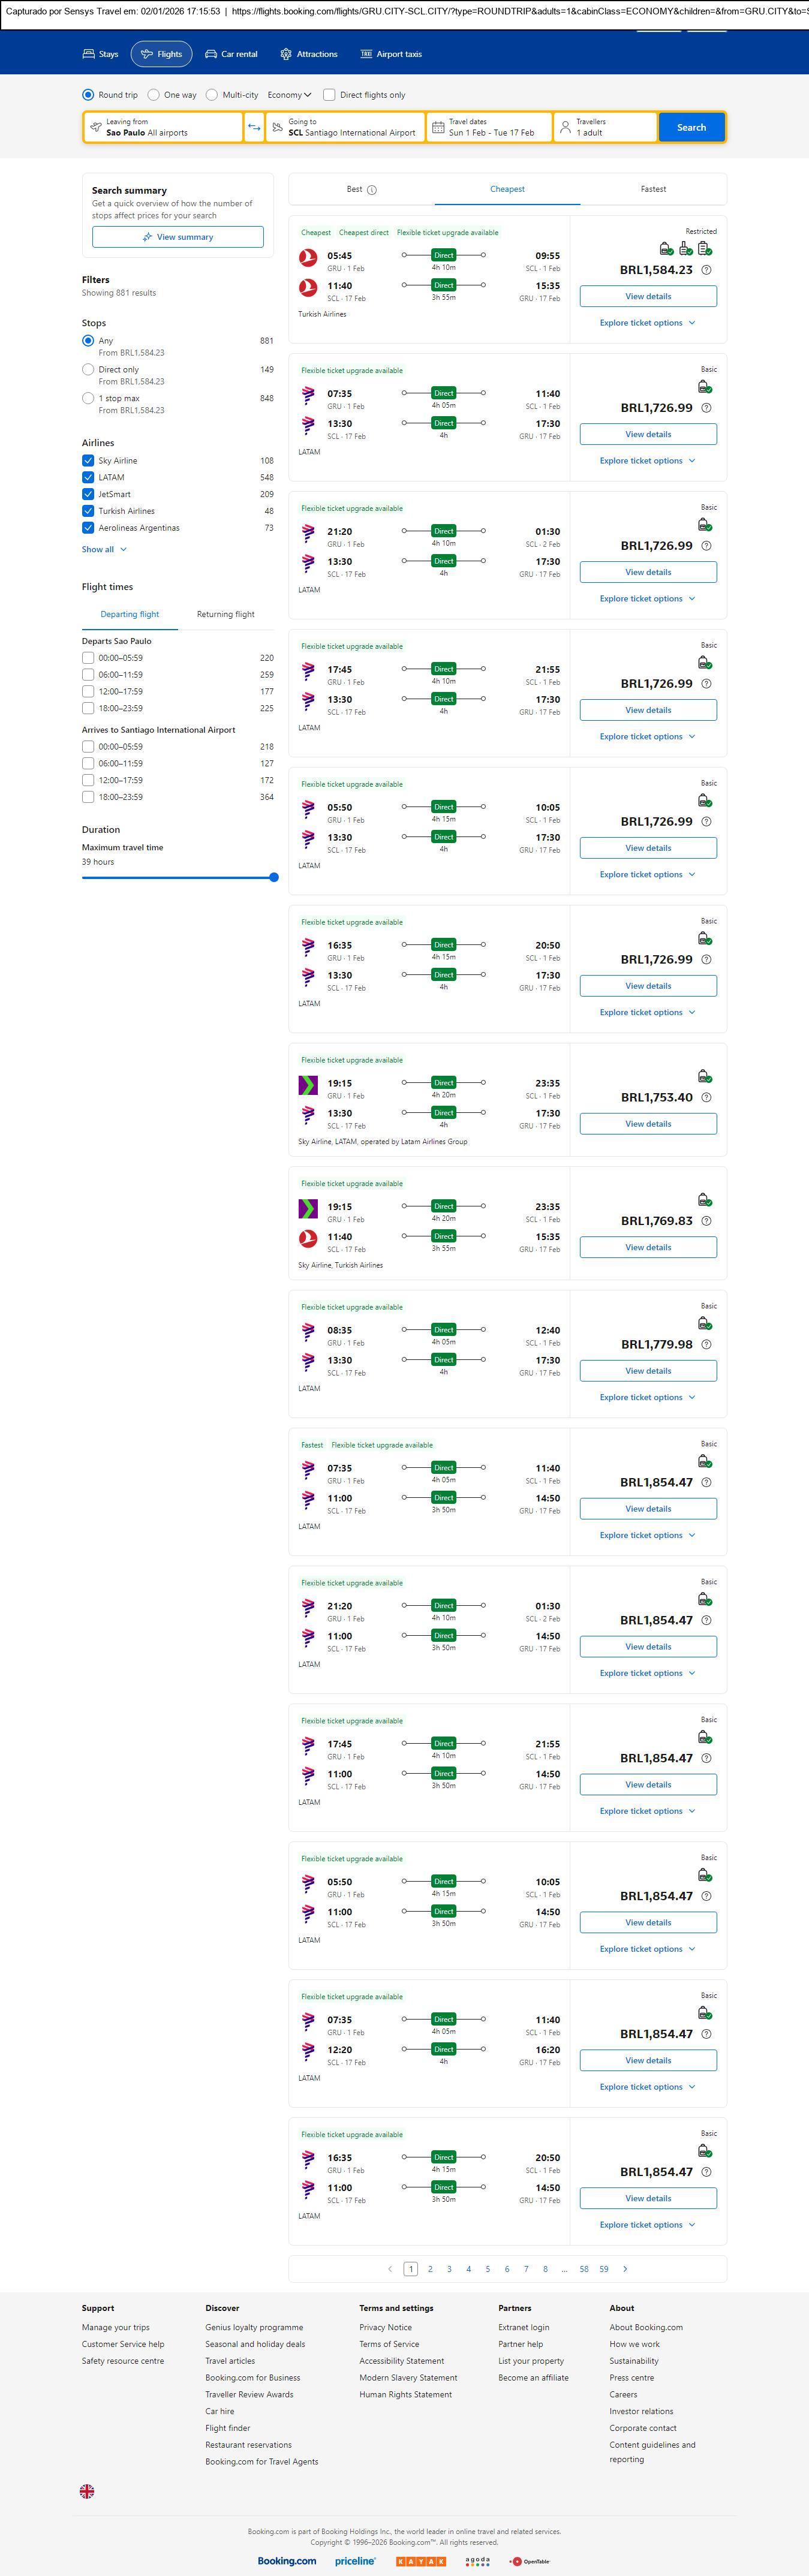Image resolution: width=809 pixels, height=2576 pixels.
Task: Click the price info icon beside BRL1,584.23
Action: coord(706,270)
